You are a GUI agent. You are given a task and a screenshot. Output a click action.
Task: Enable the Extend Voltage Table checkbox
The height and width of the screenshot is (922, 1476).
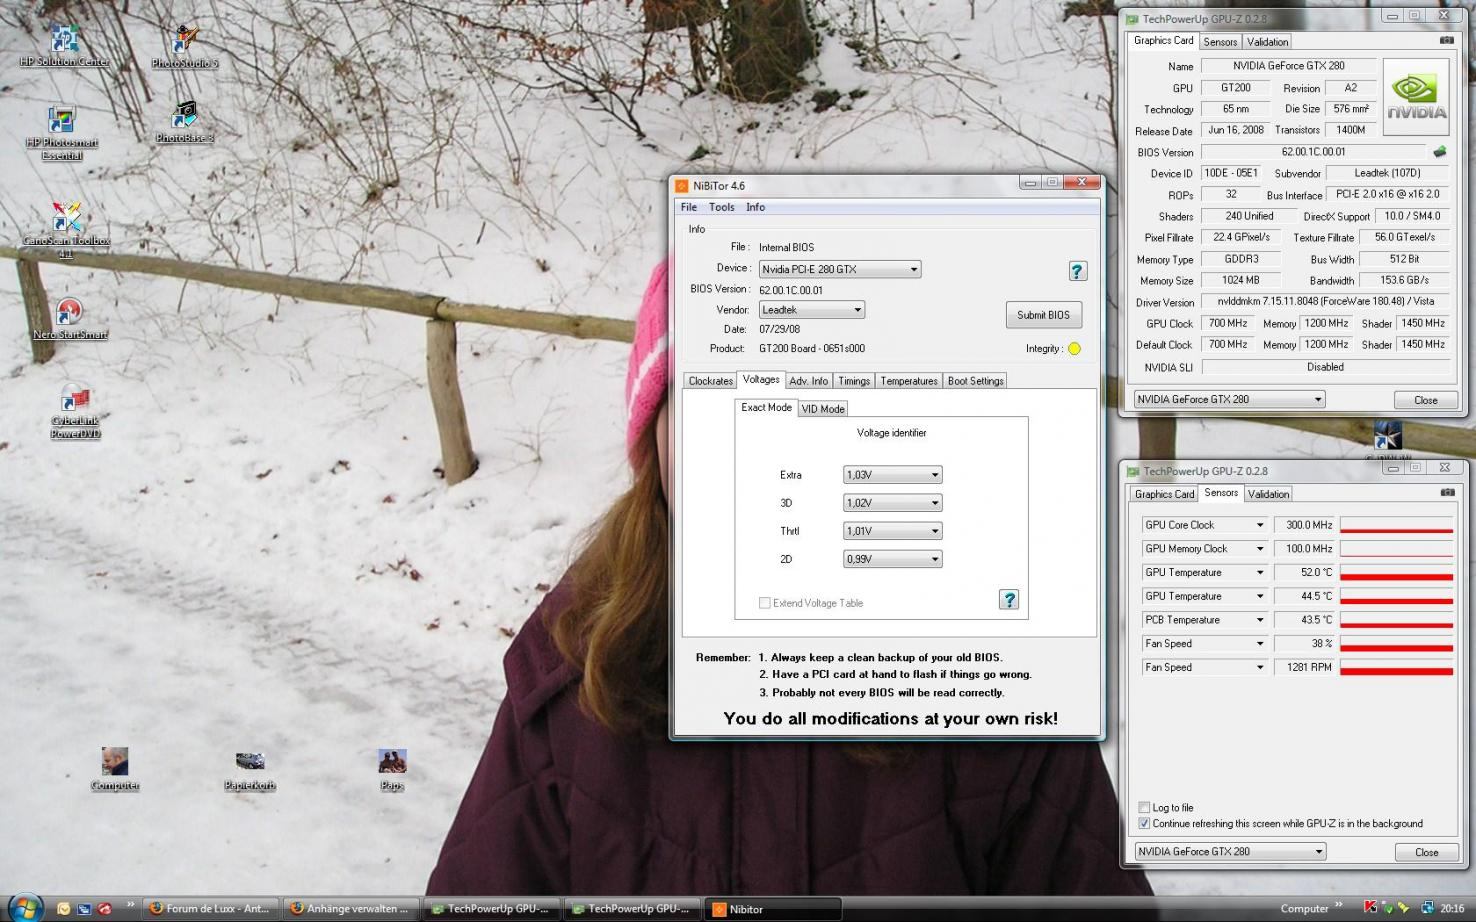[765, 603]
